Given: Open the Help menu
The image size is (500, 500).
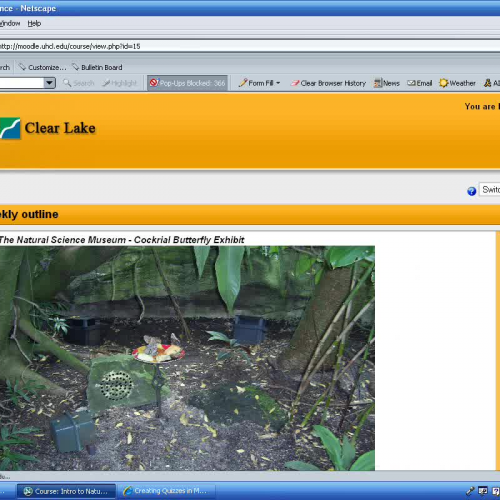Looking at the screenshot, I should [34, 23].
